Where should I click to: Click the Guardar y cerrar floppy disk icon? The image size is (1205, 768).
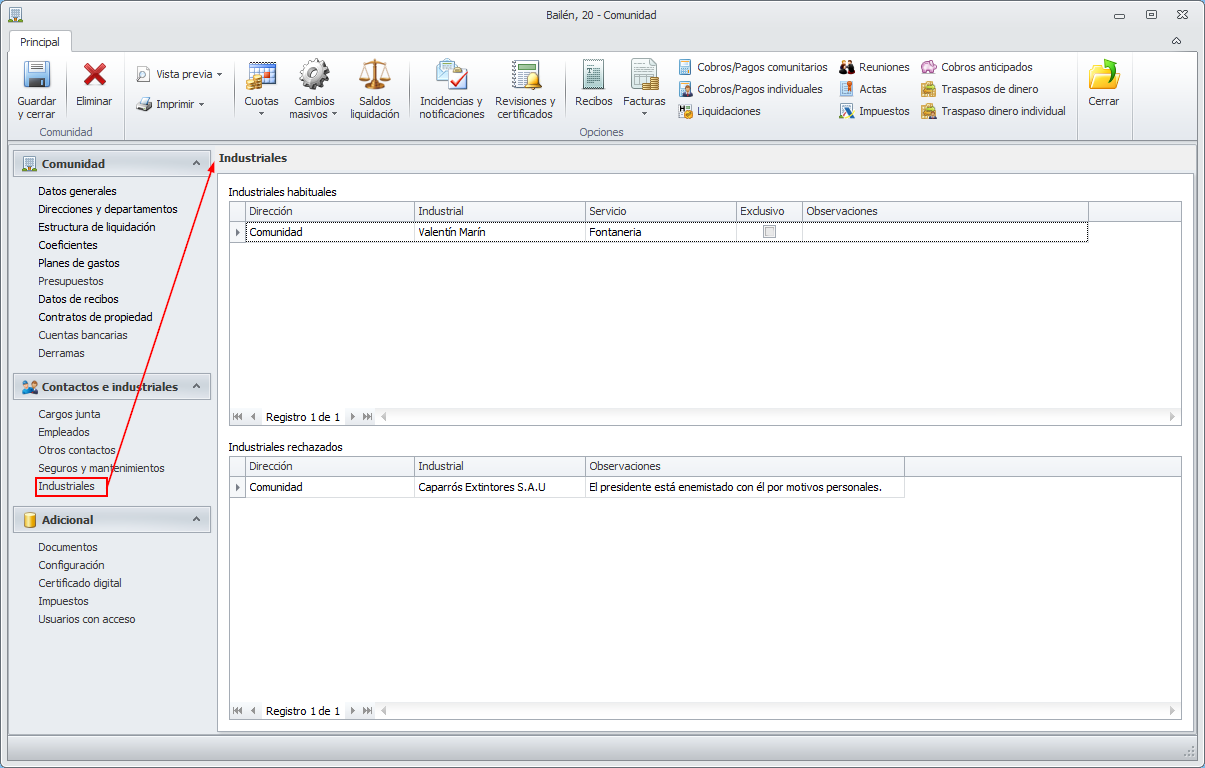pyautogui.click(x=37, y=76)
